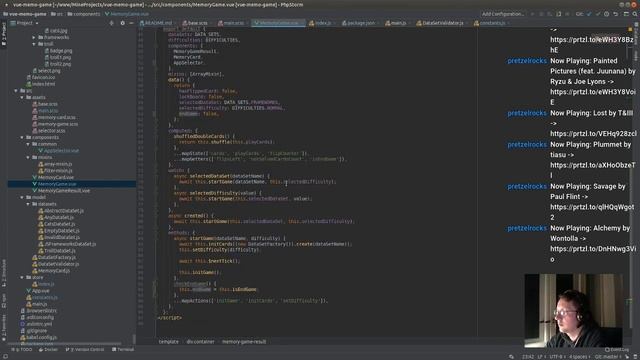This screenshot has height=360, width=640.
Task: Select badge.png in project tree
Action: (58, 51)
